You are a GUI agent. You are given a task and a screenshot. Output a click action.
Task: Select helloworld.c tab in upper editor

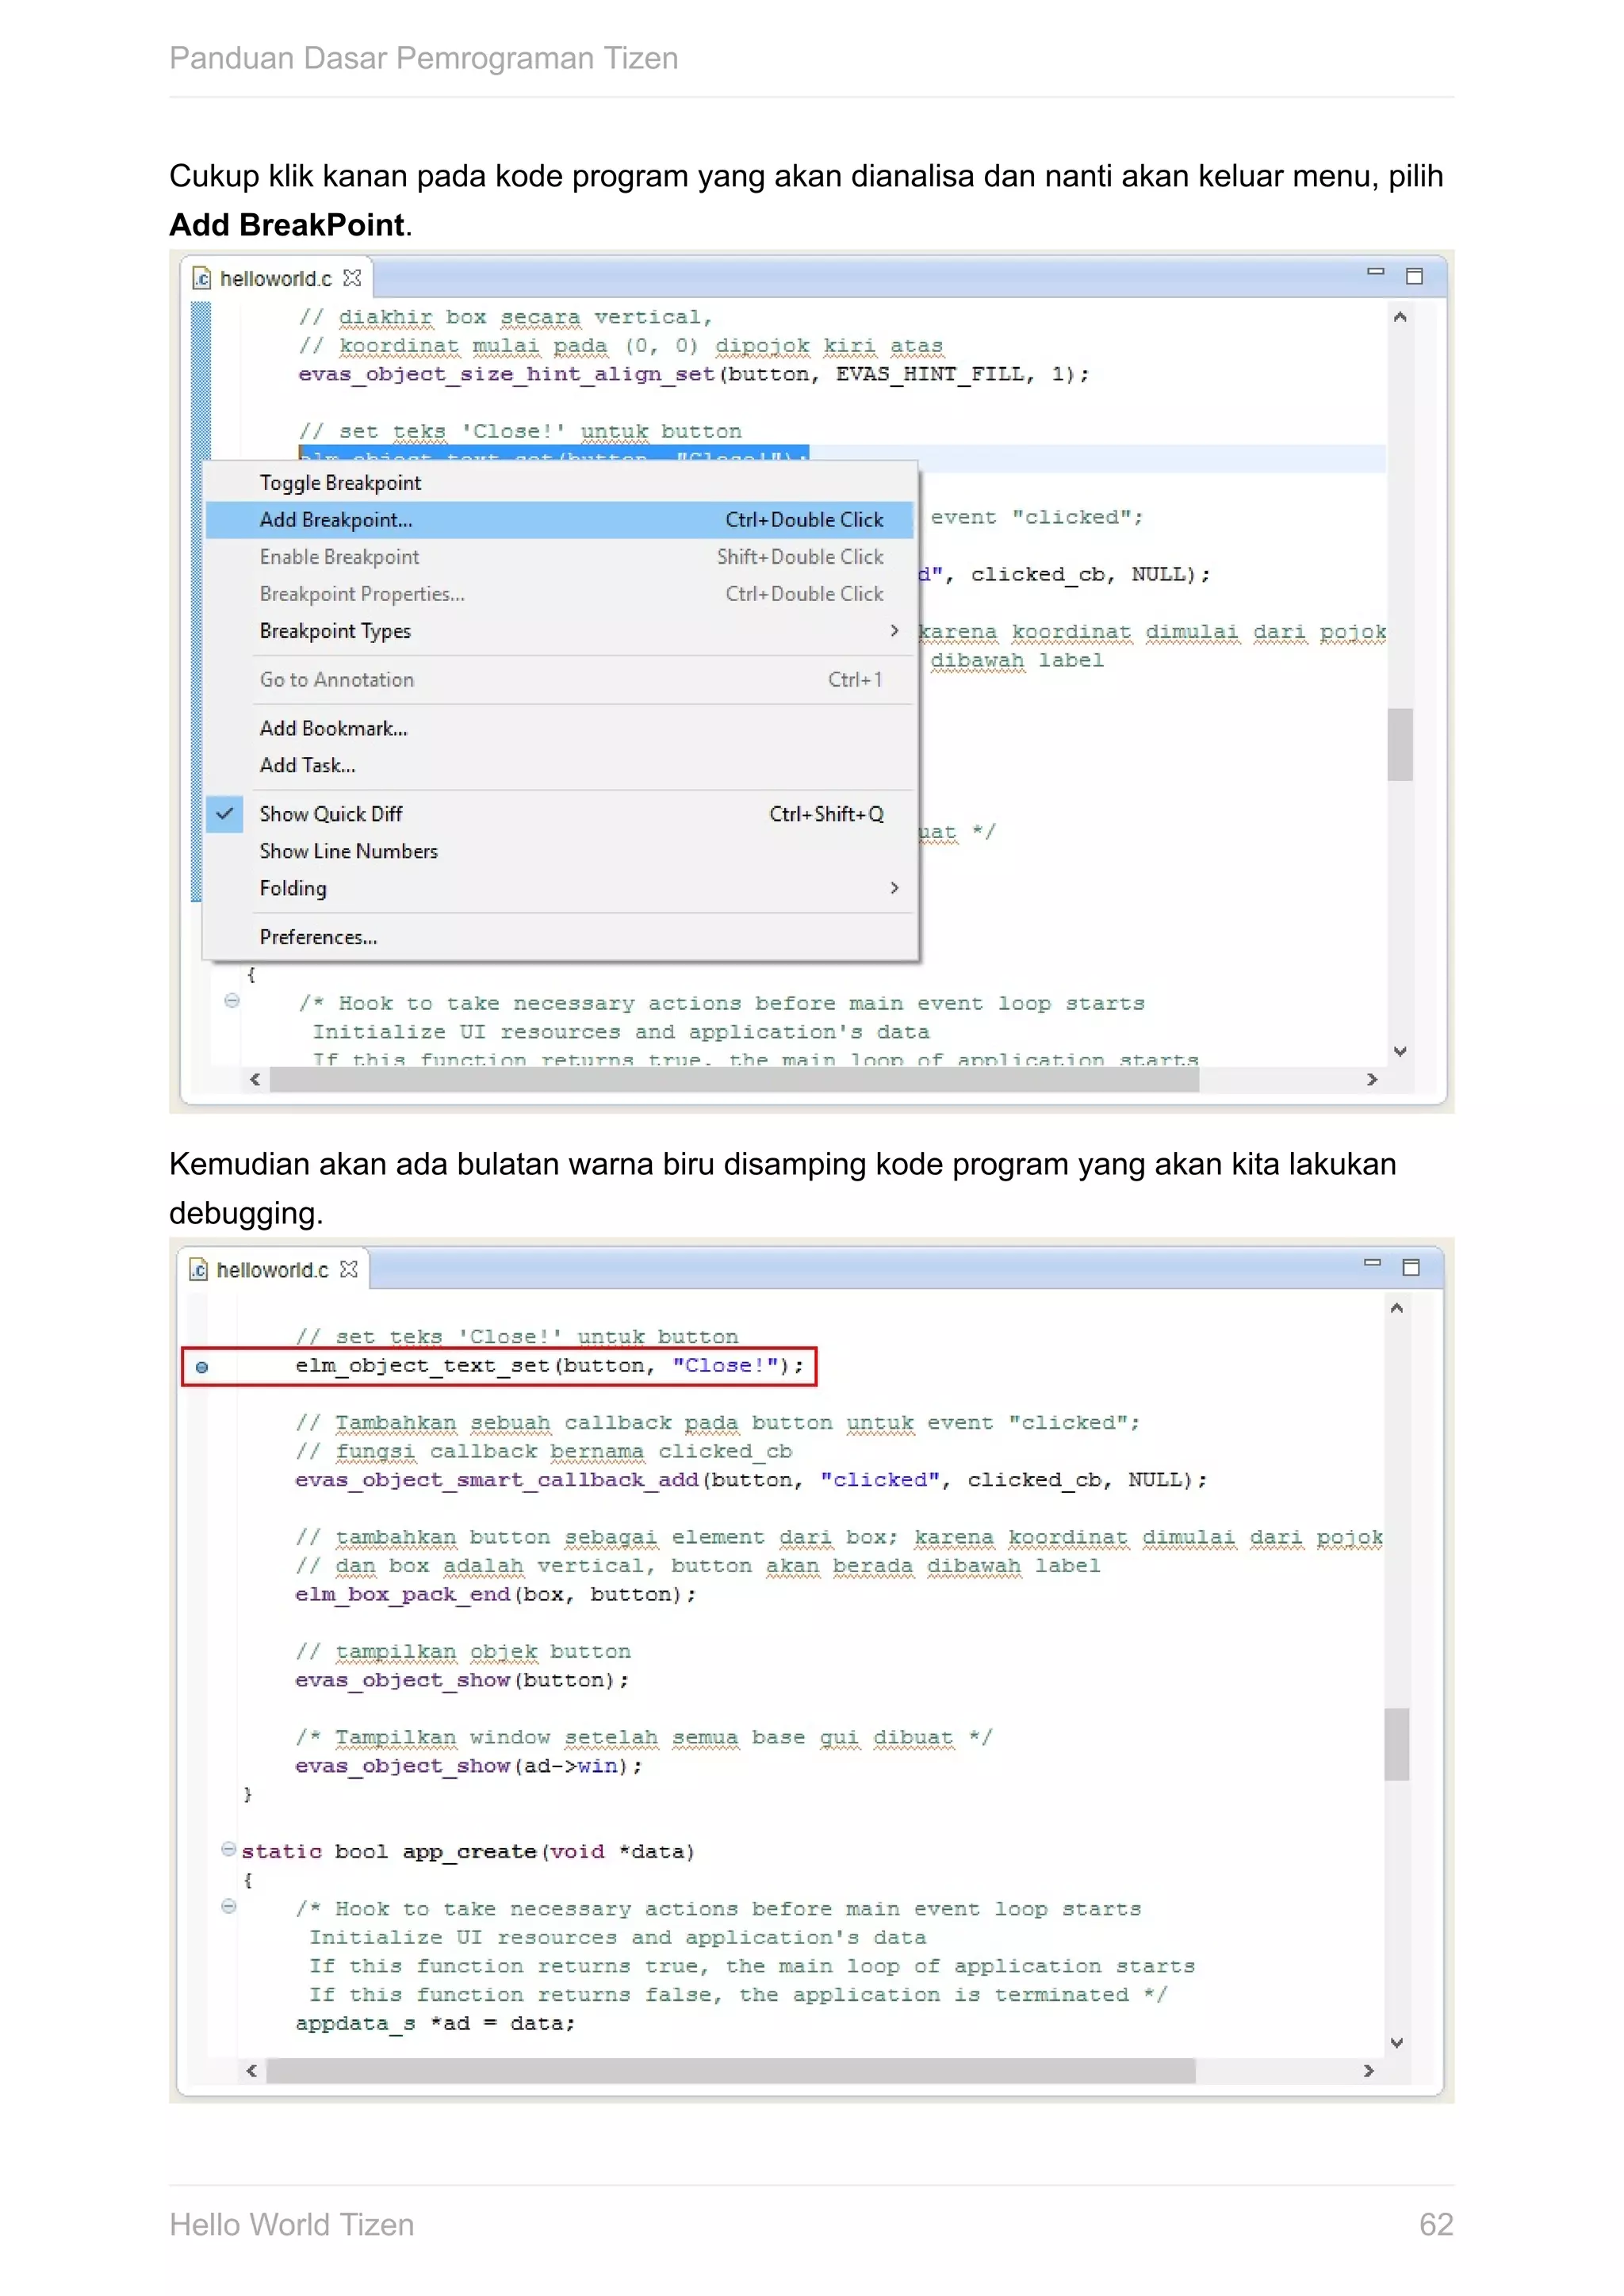click(276, 279)
